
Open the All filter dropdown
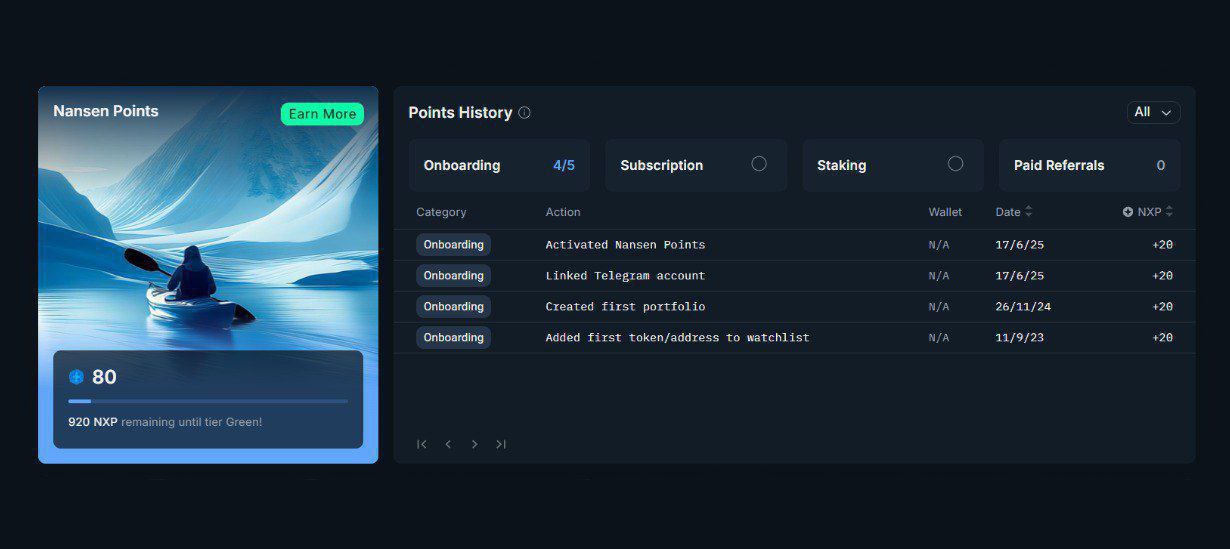tap(1153, 112)
